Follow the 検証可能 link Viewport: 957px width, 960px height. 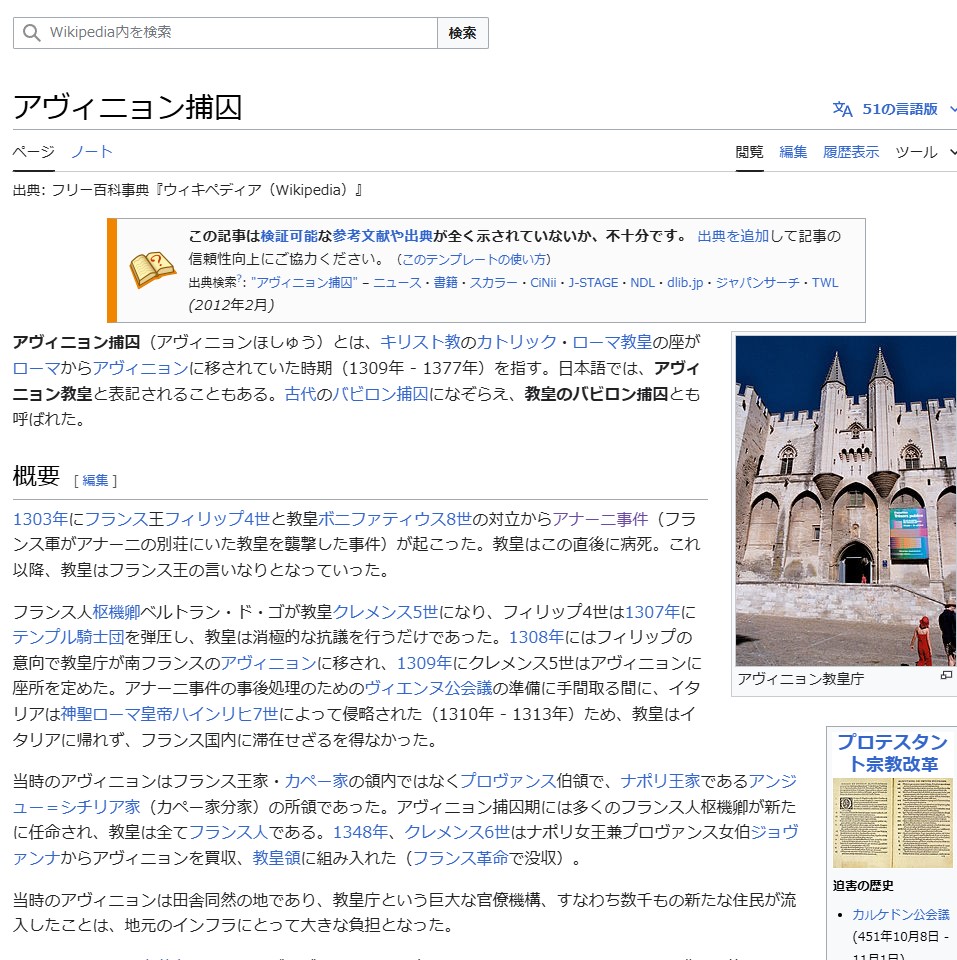pos(289,236)
